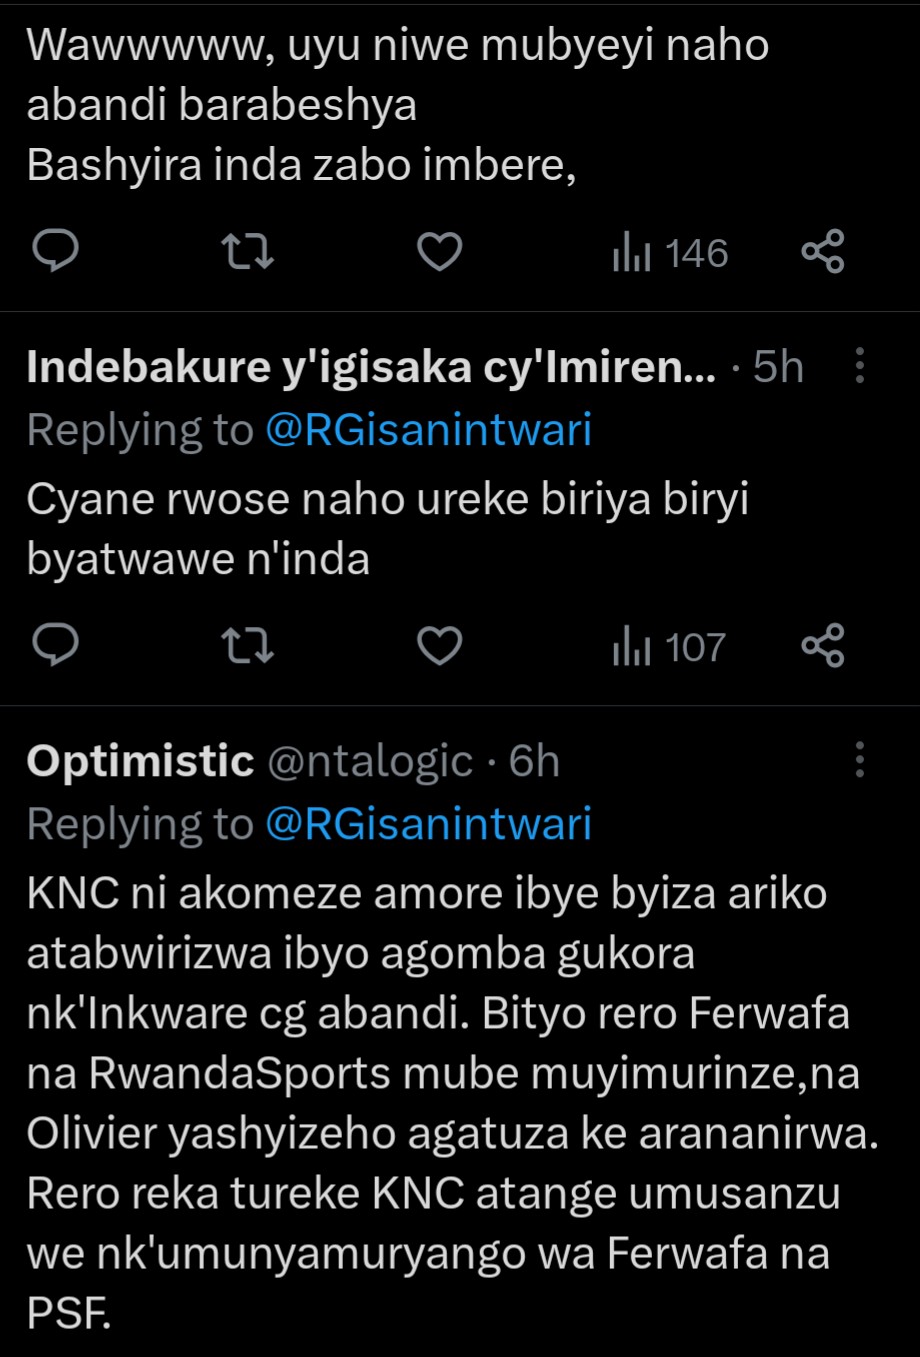Viewport: 920px width, 1357px height.
Task: Open the Indebakure y'igisaka profile name
Action: click(370, 368)
